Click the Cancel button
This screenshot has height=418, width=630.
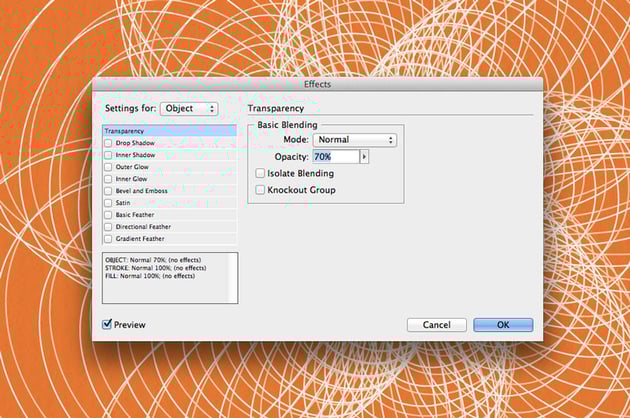(x=437, y=325)
